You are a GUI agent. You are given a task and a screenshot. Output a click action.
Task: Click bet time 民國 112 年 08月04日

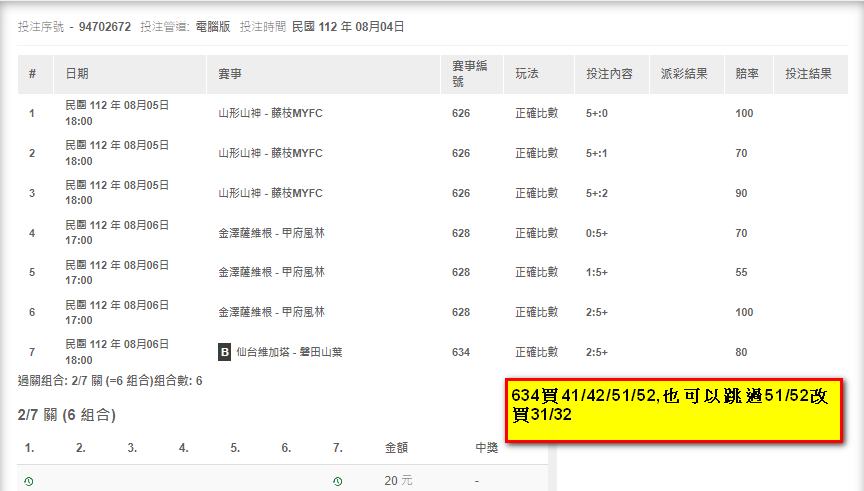[348, 27]
